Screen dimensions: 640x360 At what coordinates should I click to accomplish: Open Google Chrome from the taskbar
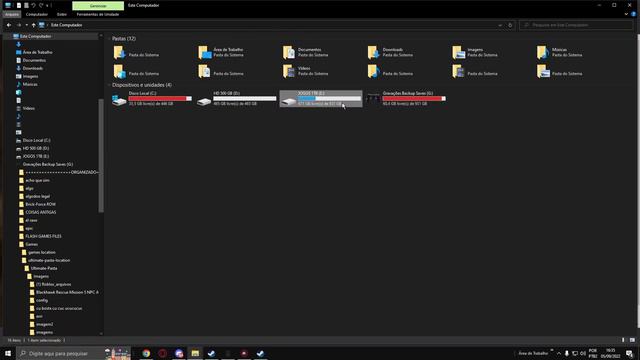pyautogui.click(x=146, y=353)
